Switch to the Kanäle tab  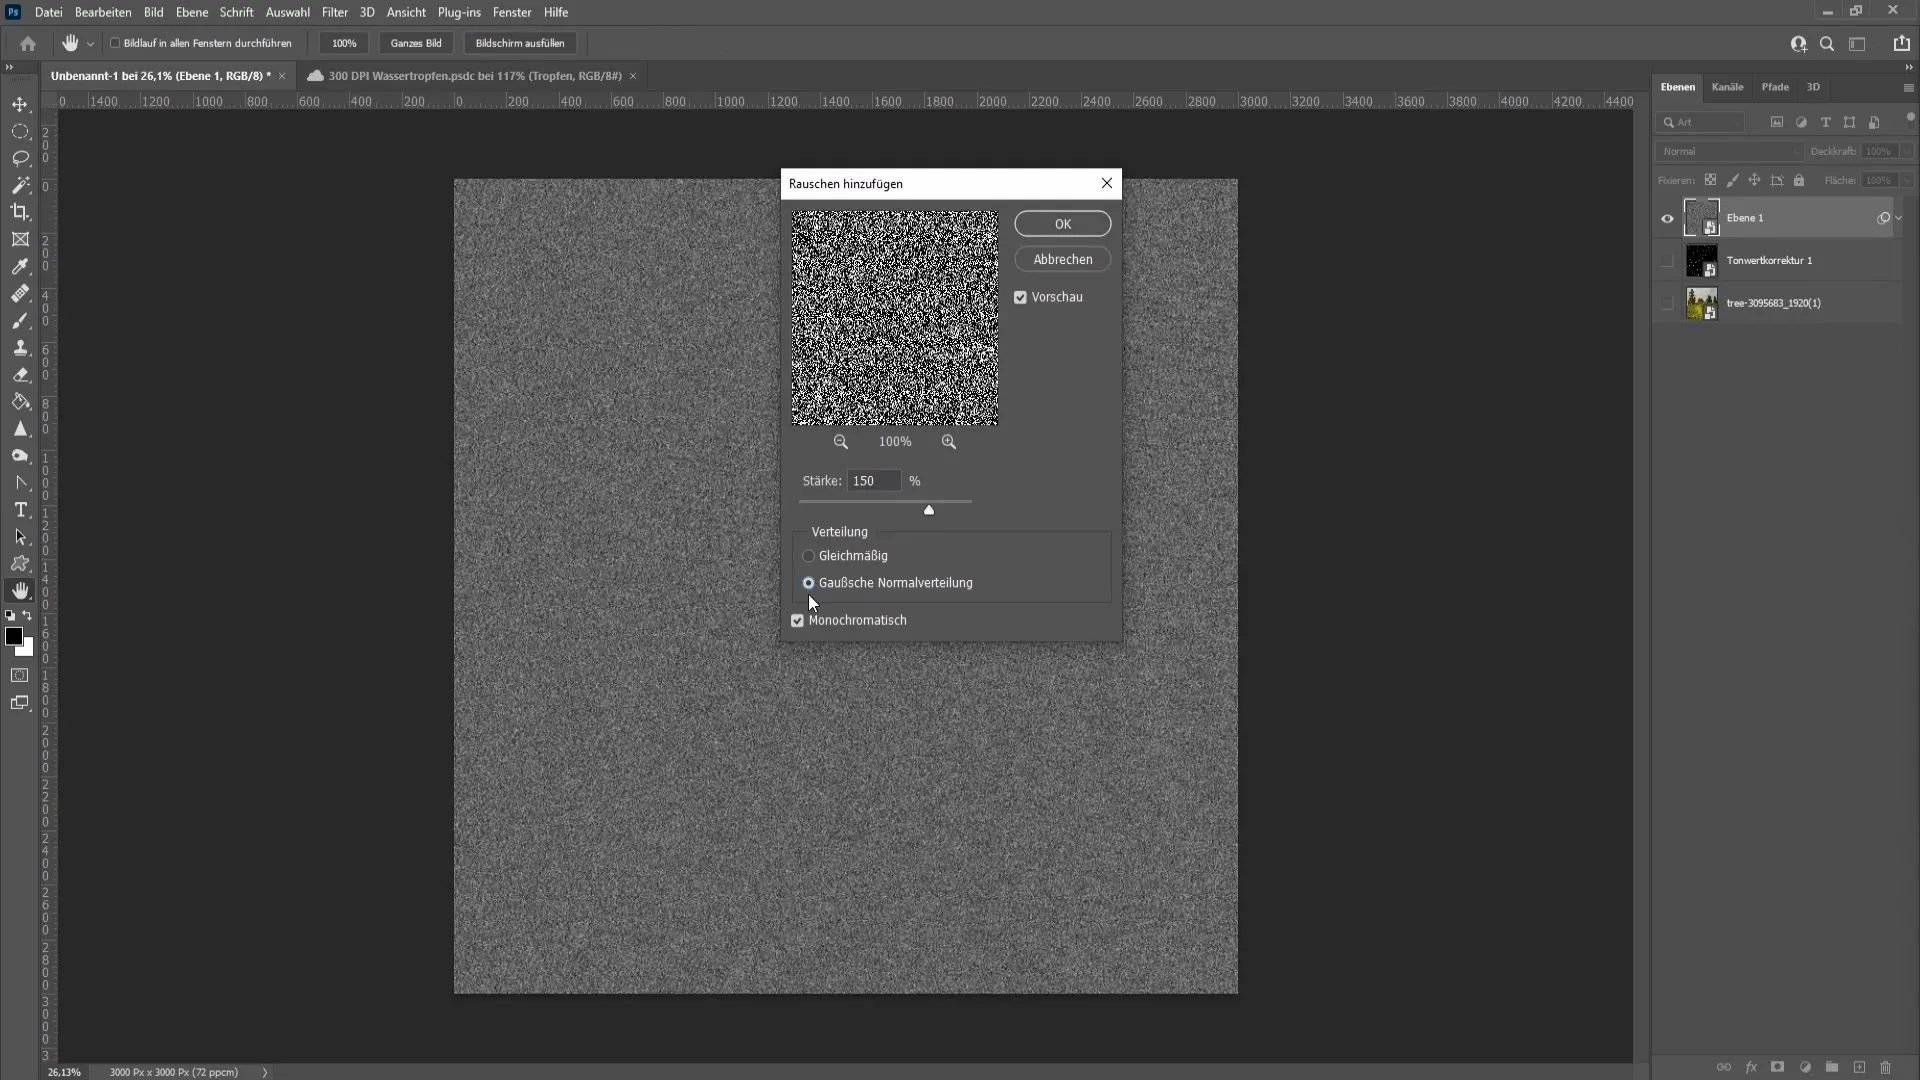click(1727, 87)
